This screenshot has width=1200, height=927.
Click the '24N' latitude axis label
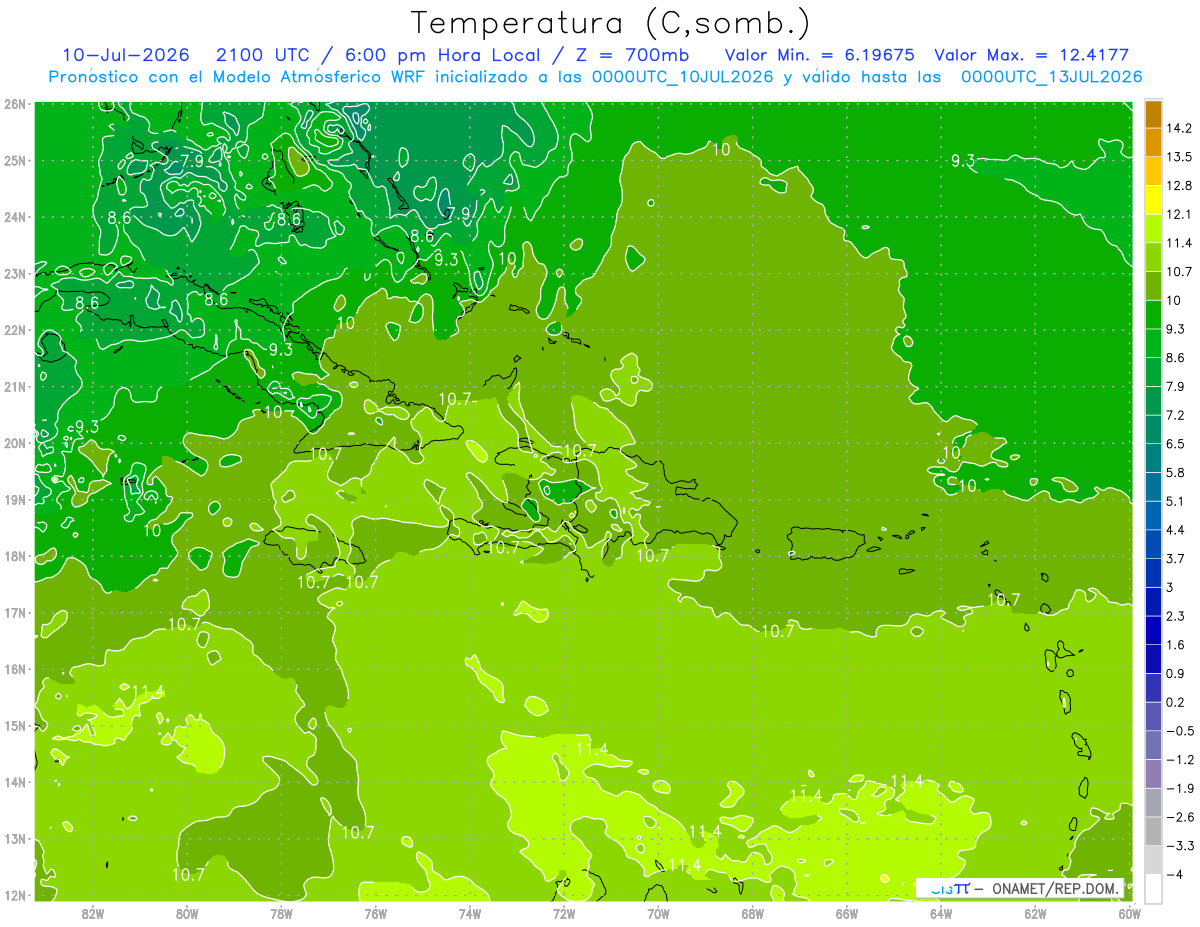pos(15,217)
